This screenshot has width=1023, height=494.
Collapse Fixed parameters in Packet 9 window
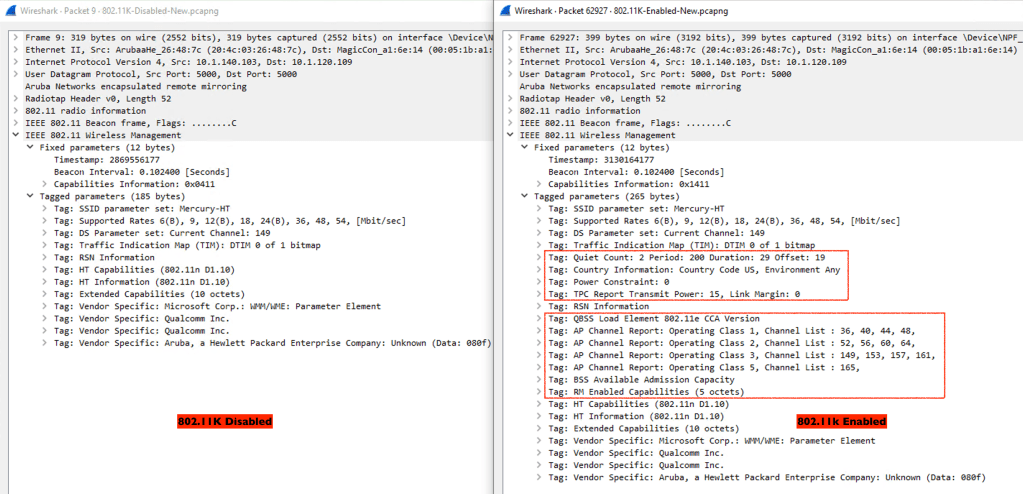point(29,147)
